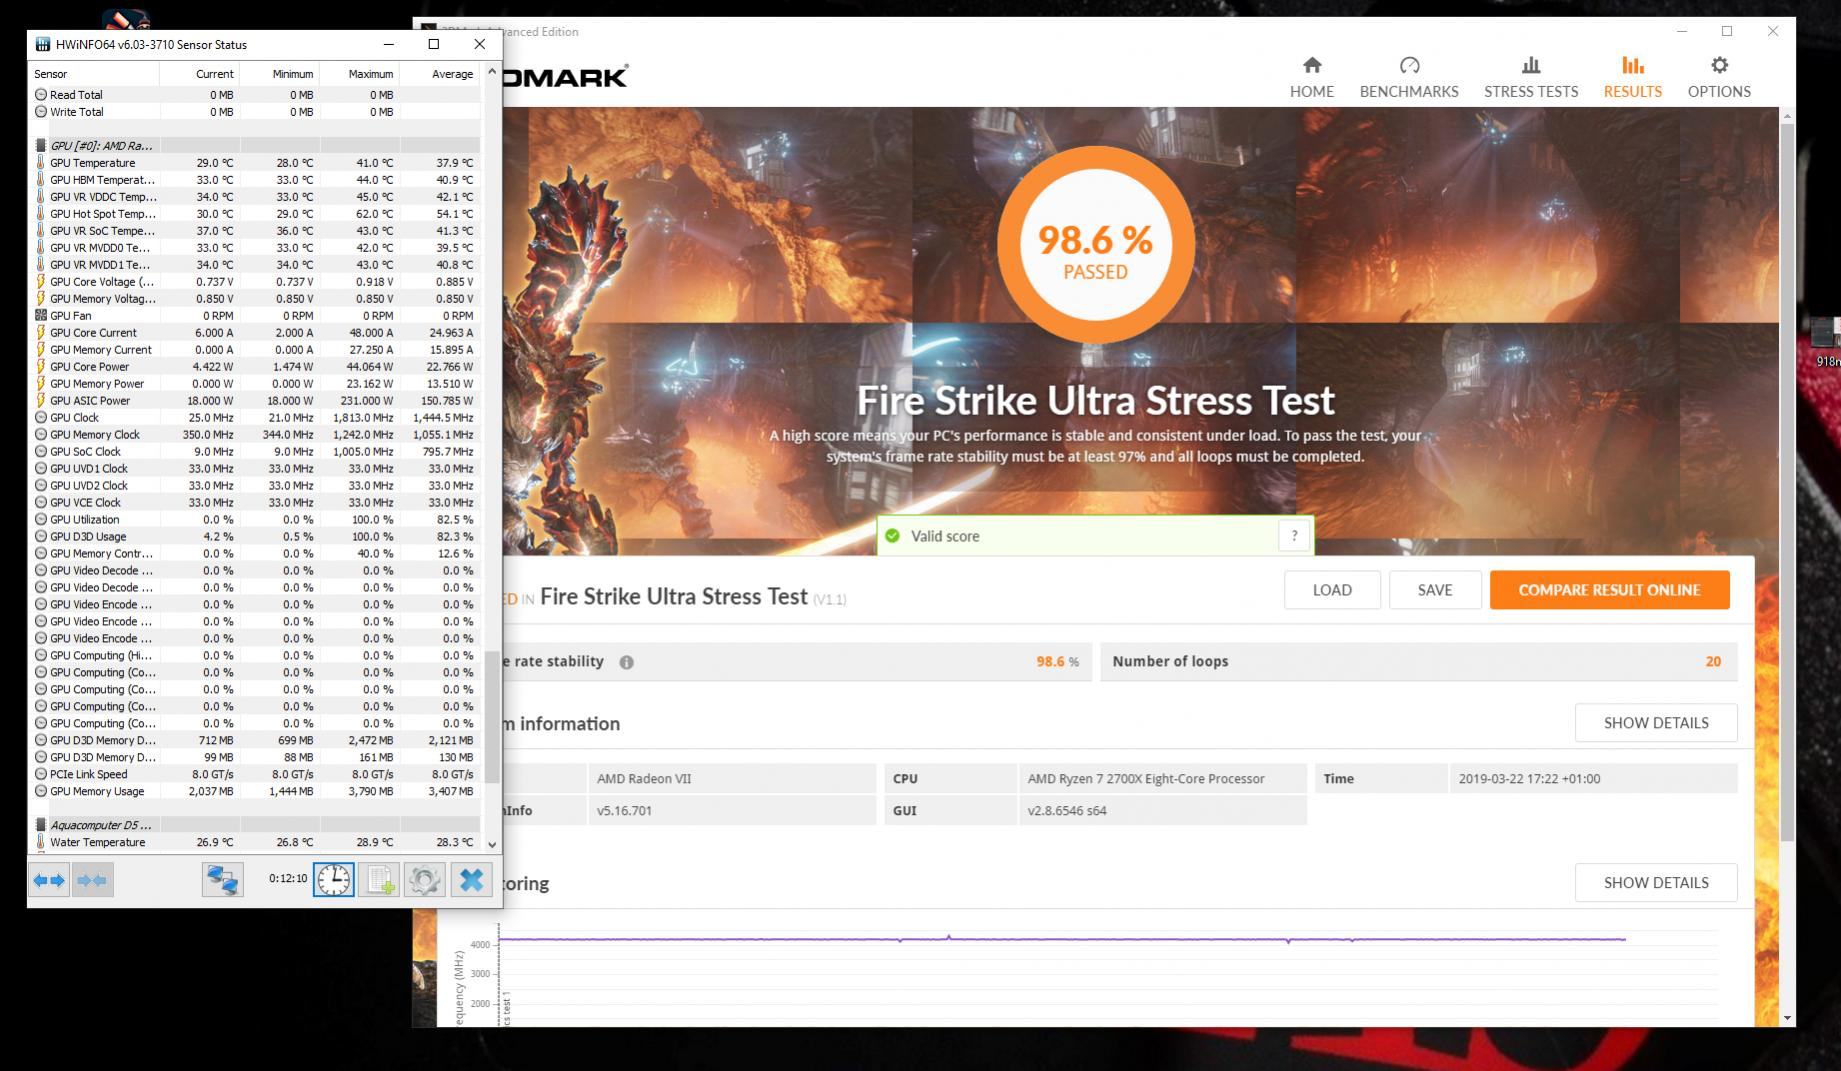This screenshot has height=1071, width=1841.
Task: Switch to the Stress Tests tab
Action: coord(1530,77)
